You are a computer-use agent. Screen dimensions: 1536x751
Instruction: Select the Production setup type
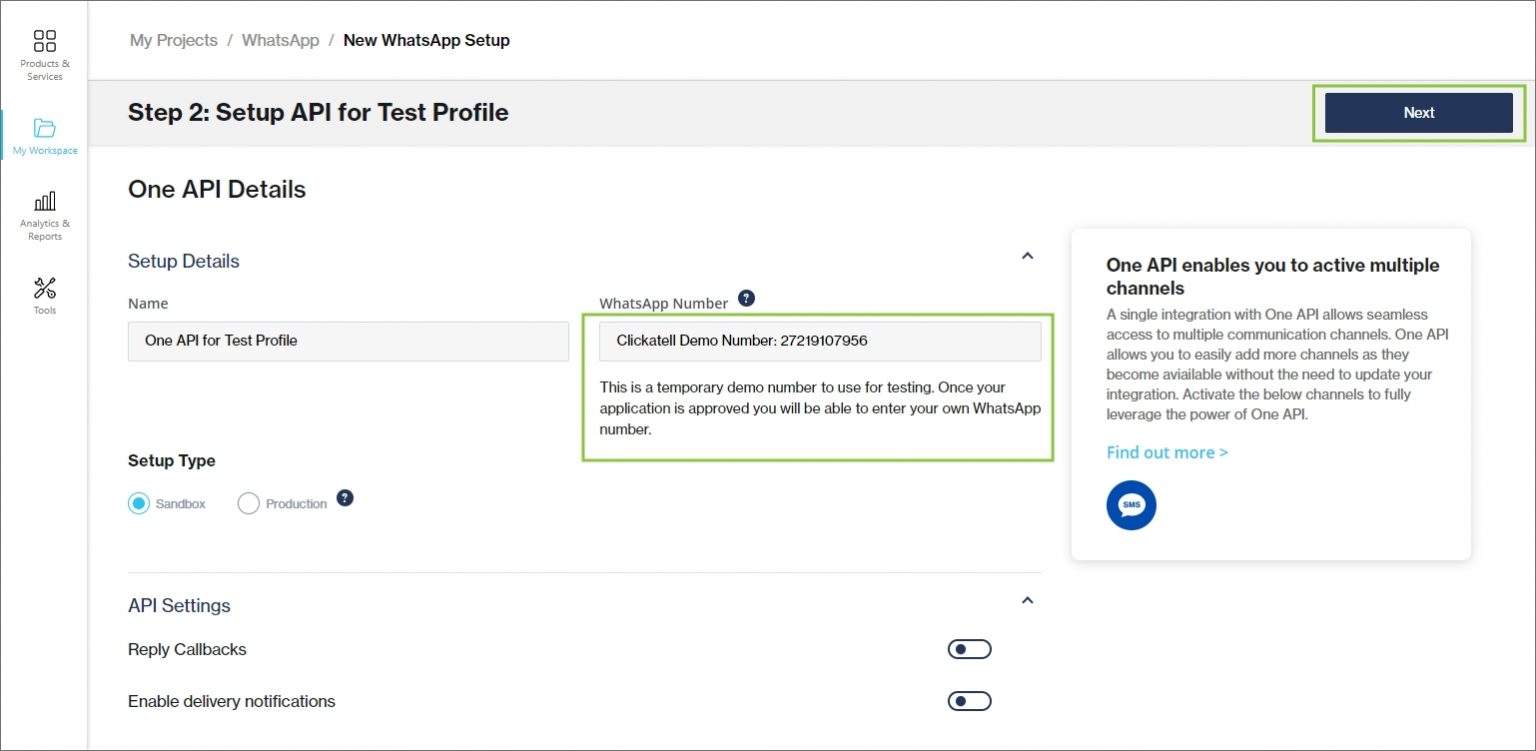(248, 503)
